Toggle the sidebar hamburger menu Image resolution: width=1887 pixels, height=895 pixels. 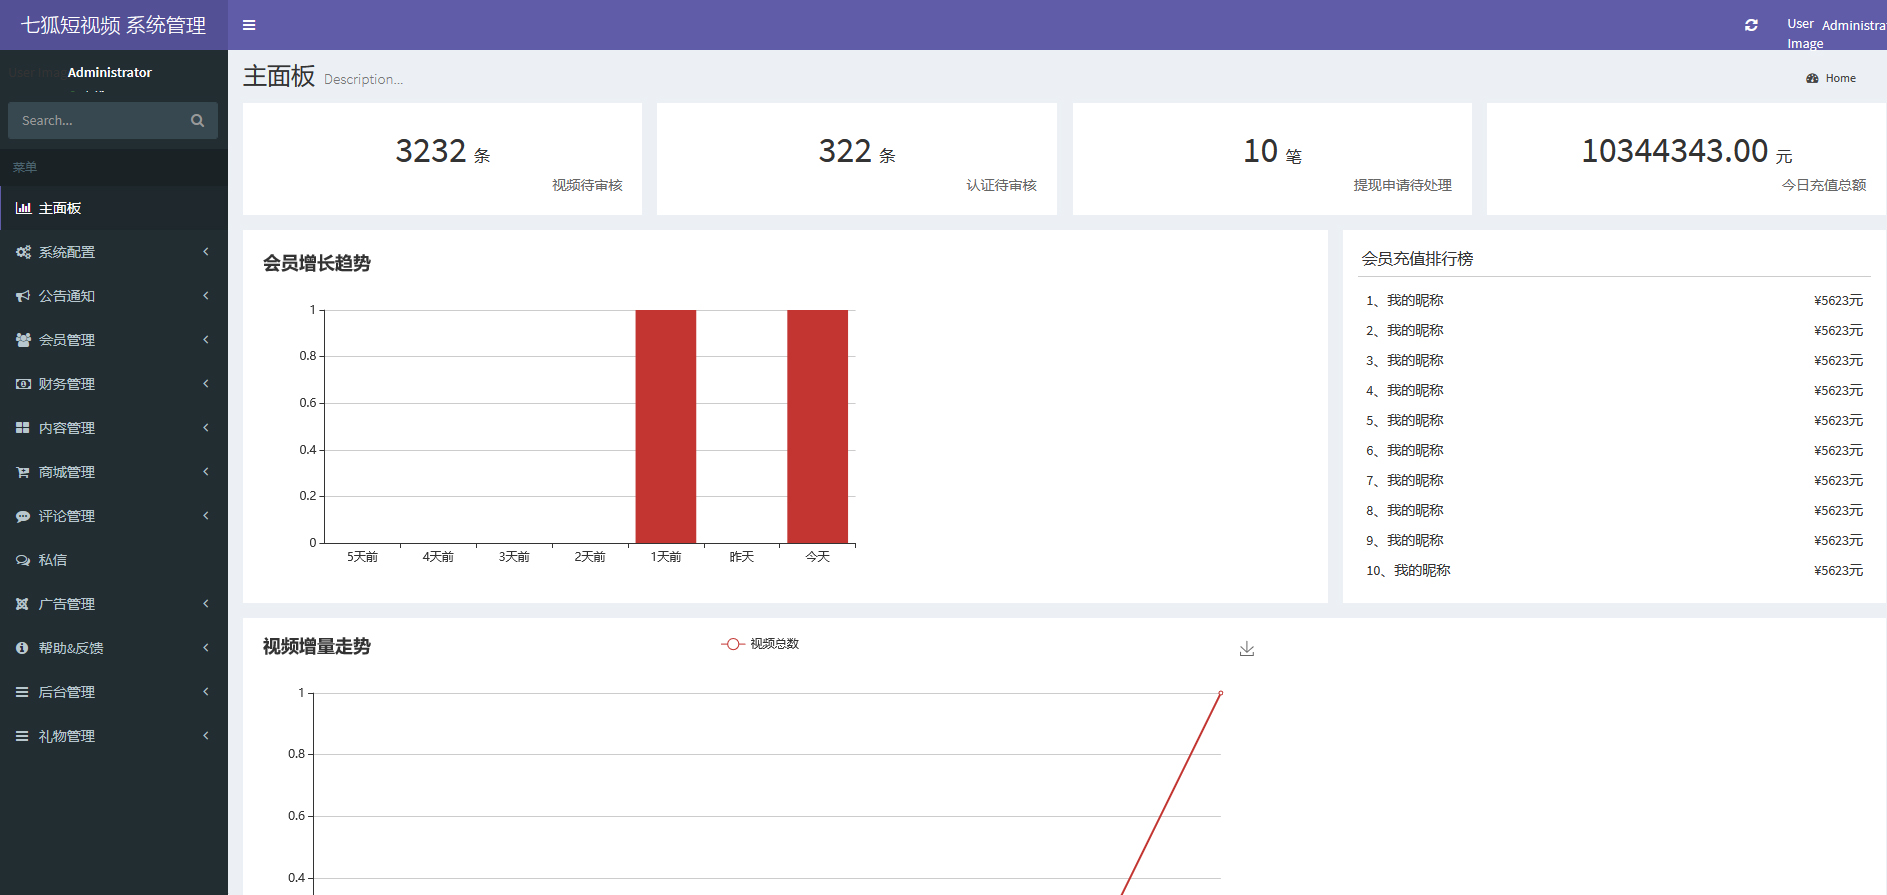[249, 25]
